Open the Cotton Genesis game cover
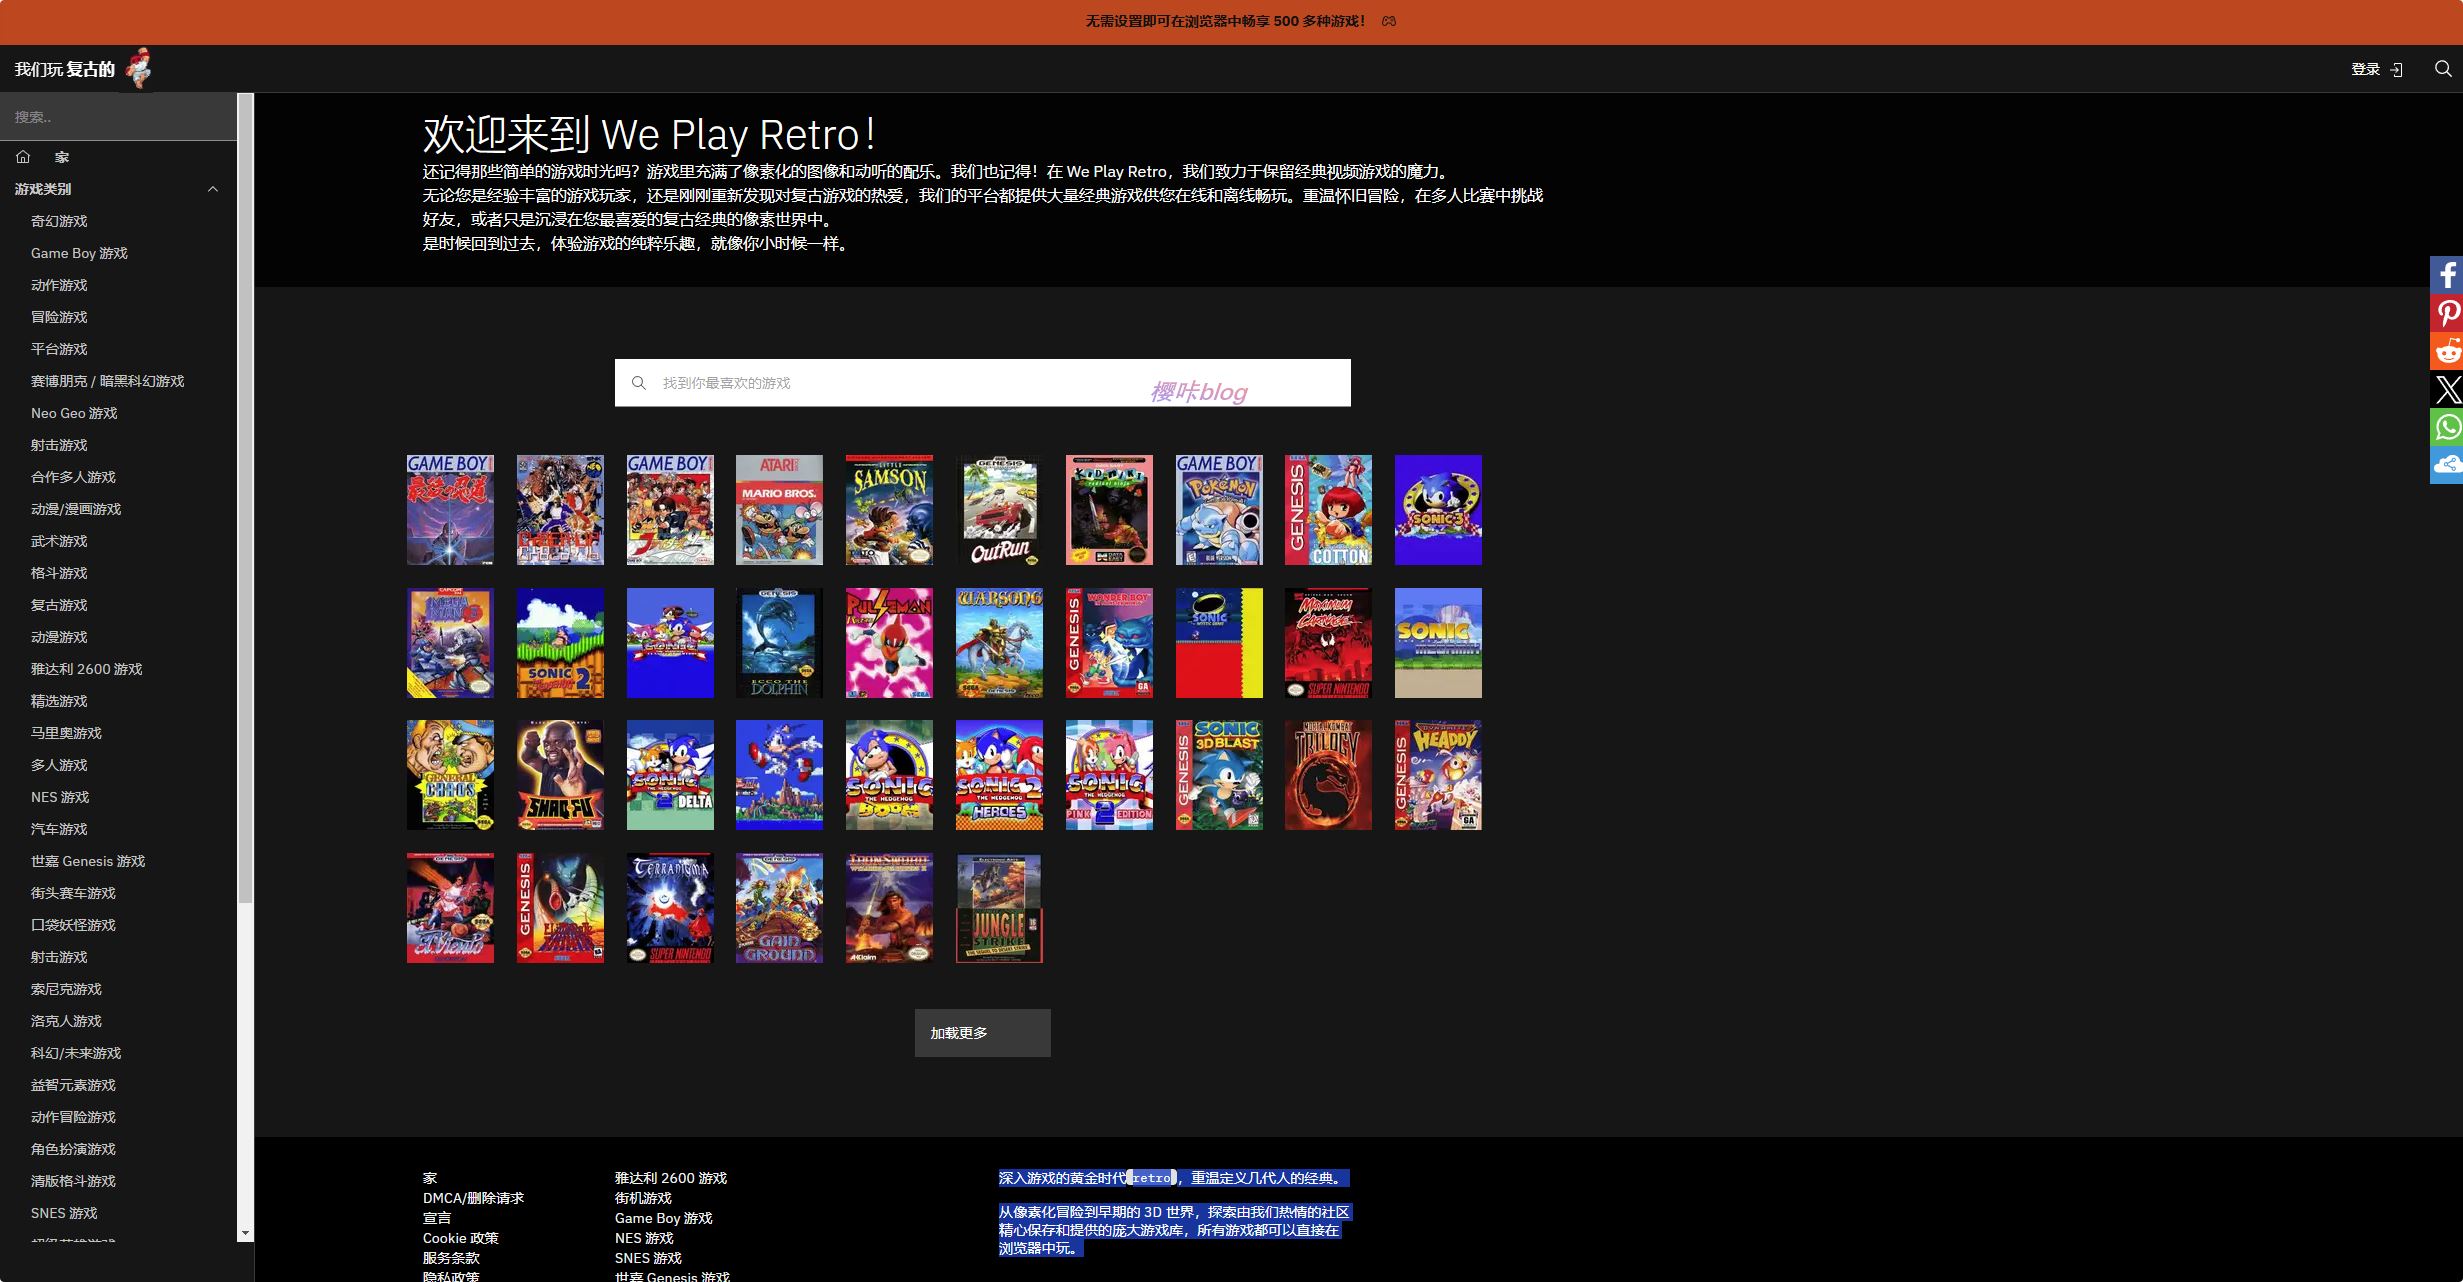The width and height of the screenshot is (2463, 1282). click(1328, 510)
